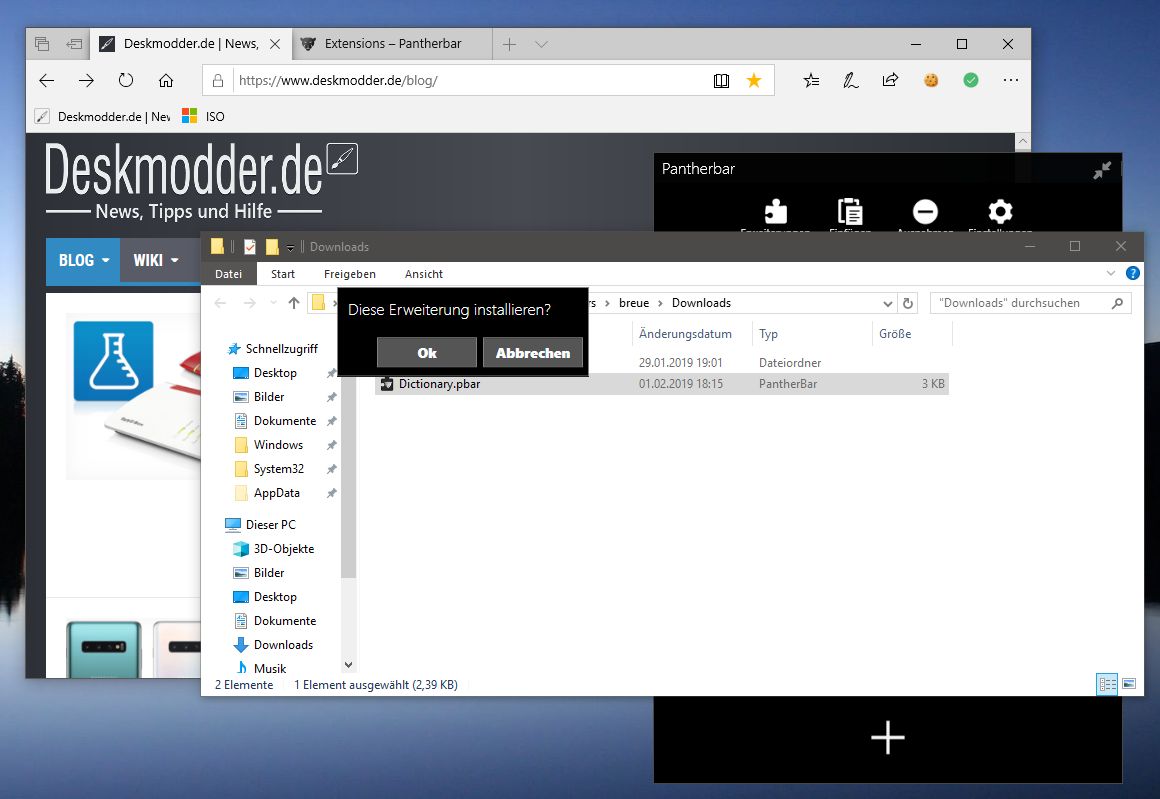Open the Start ribbon tab
This screenshot has height=799, width=1160.
283,274
